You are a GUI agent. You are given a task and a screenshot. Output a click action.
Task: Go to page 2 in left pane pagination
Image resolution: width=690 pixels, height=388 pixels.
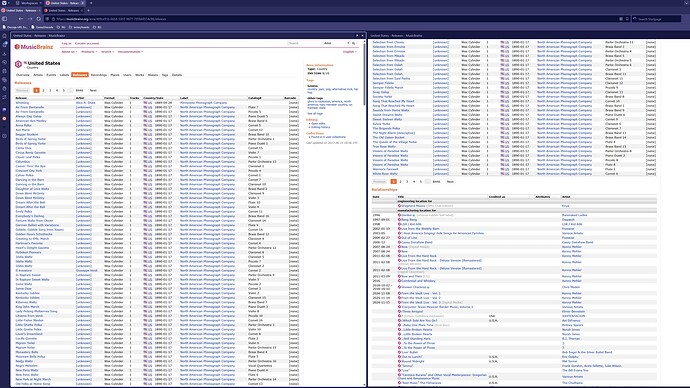pyautogui.click(x=43, y=90)
